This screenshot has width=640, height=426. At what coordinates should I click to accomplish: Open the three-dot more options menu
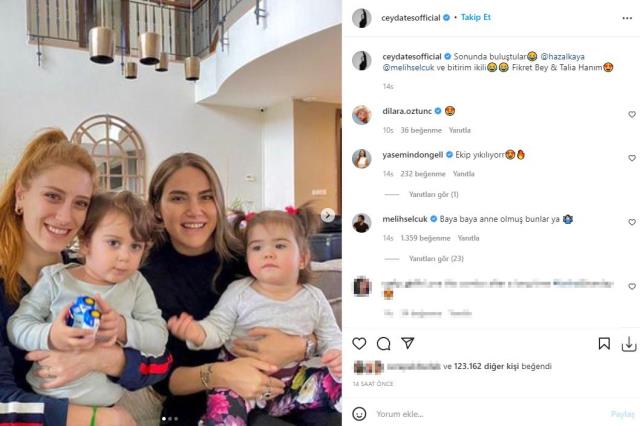(x=627, y=18)
